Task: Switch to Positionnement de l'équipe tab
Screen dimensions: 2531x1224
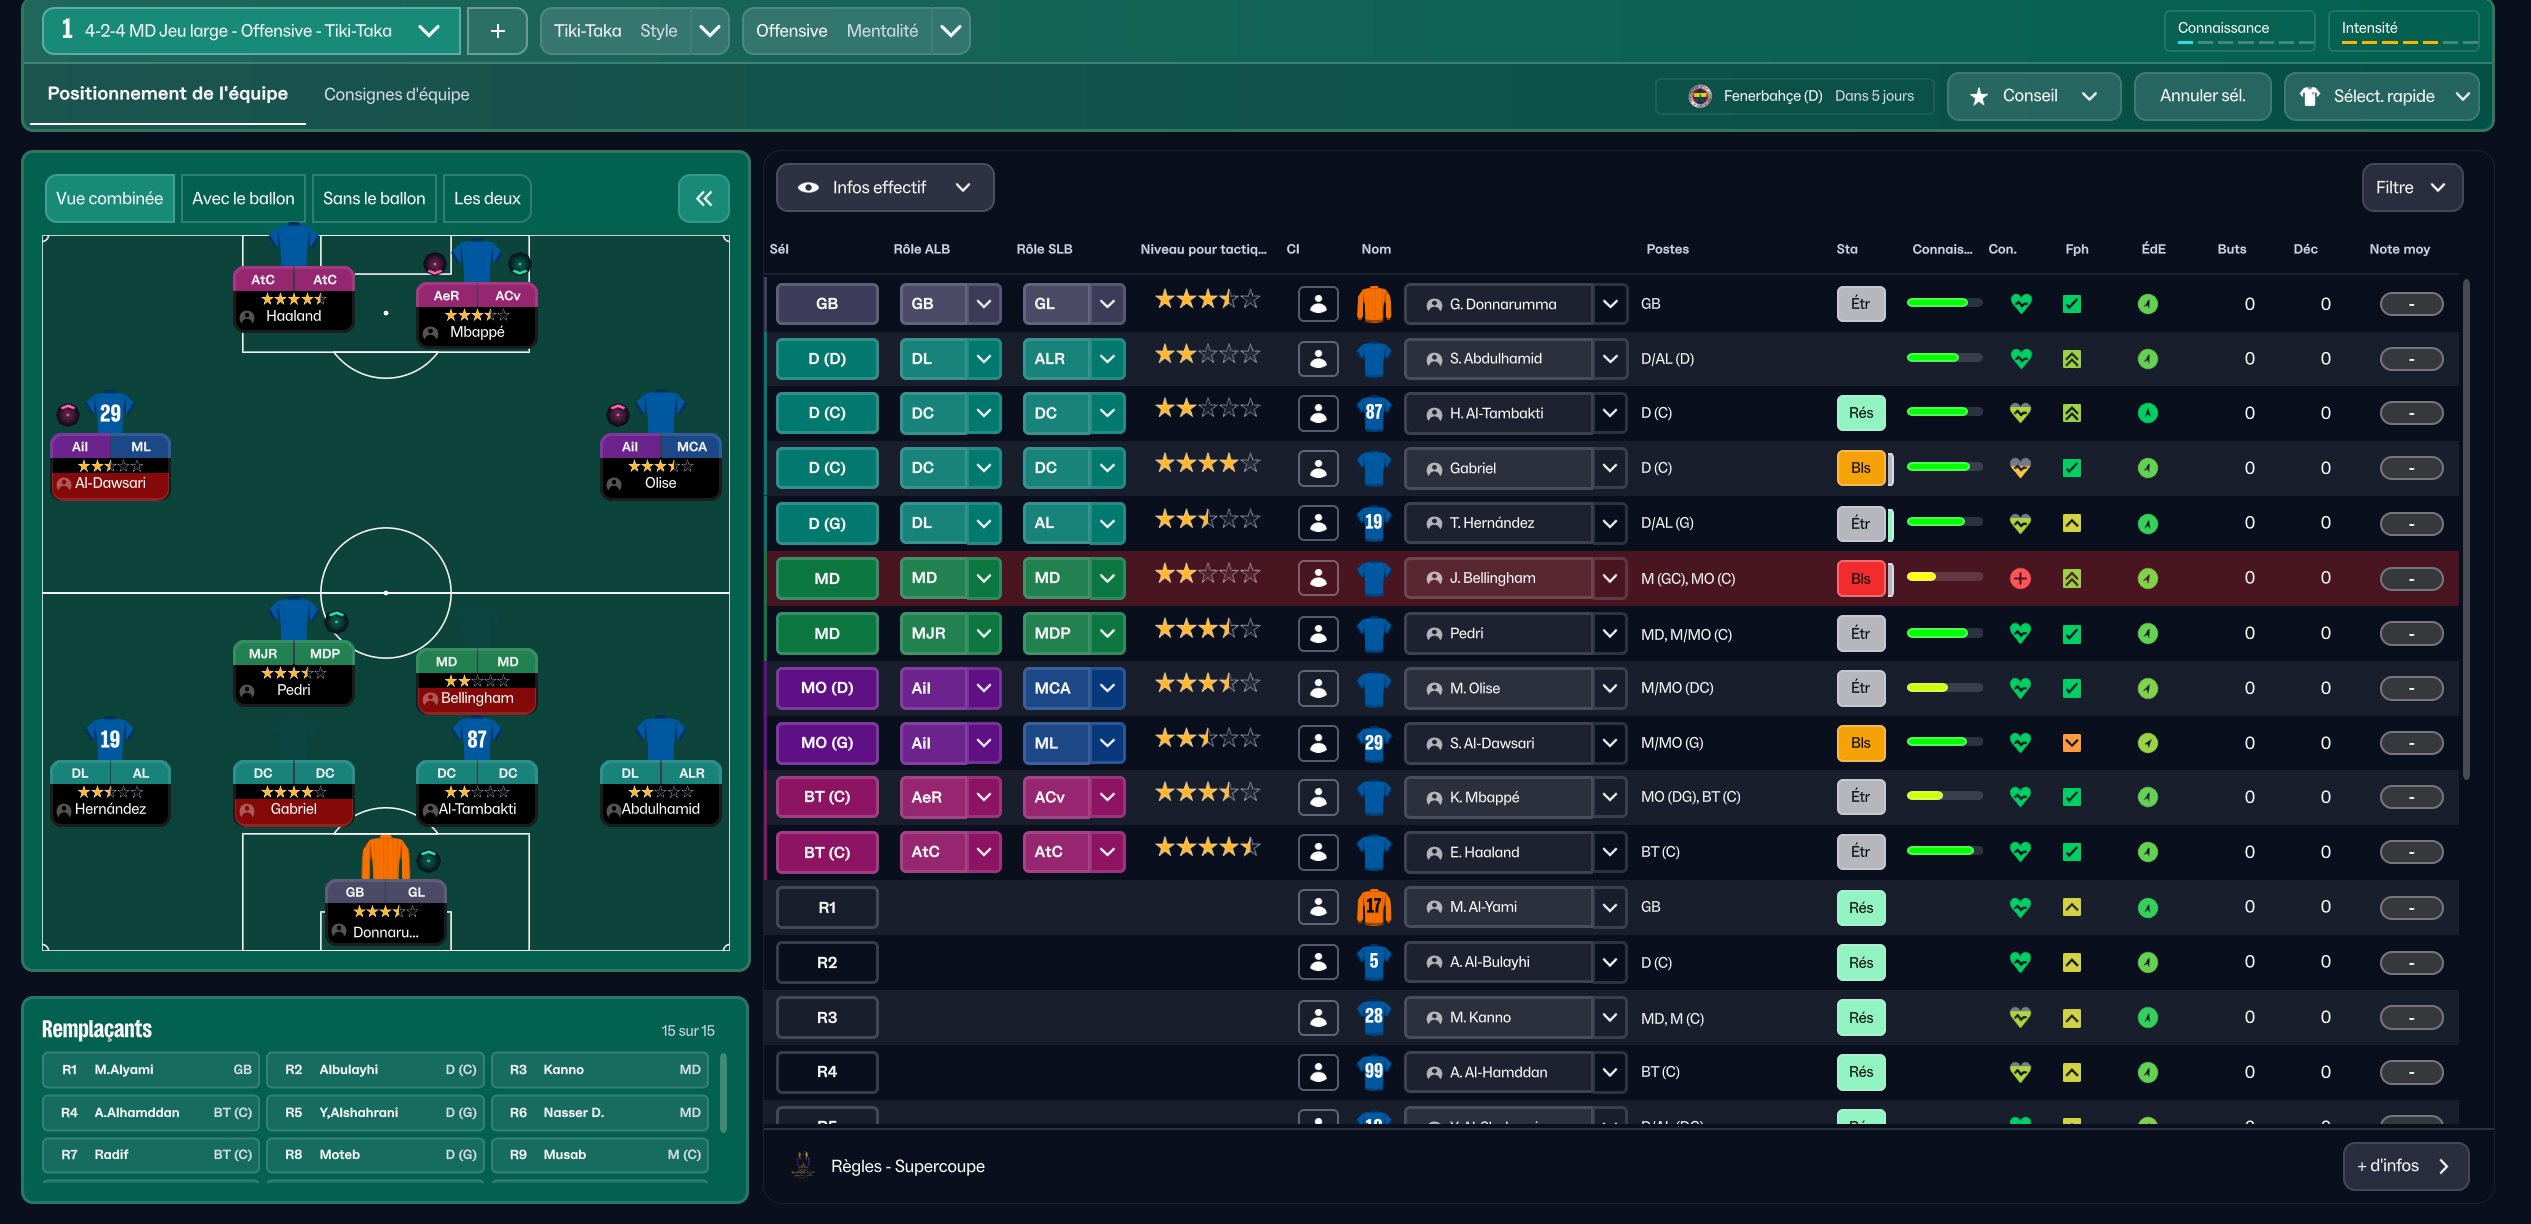Action: pyautogui.click(x=168, y=94)
